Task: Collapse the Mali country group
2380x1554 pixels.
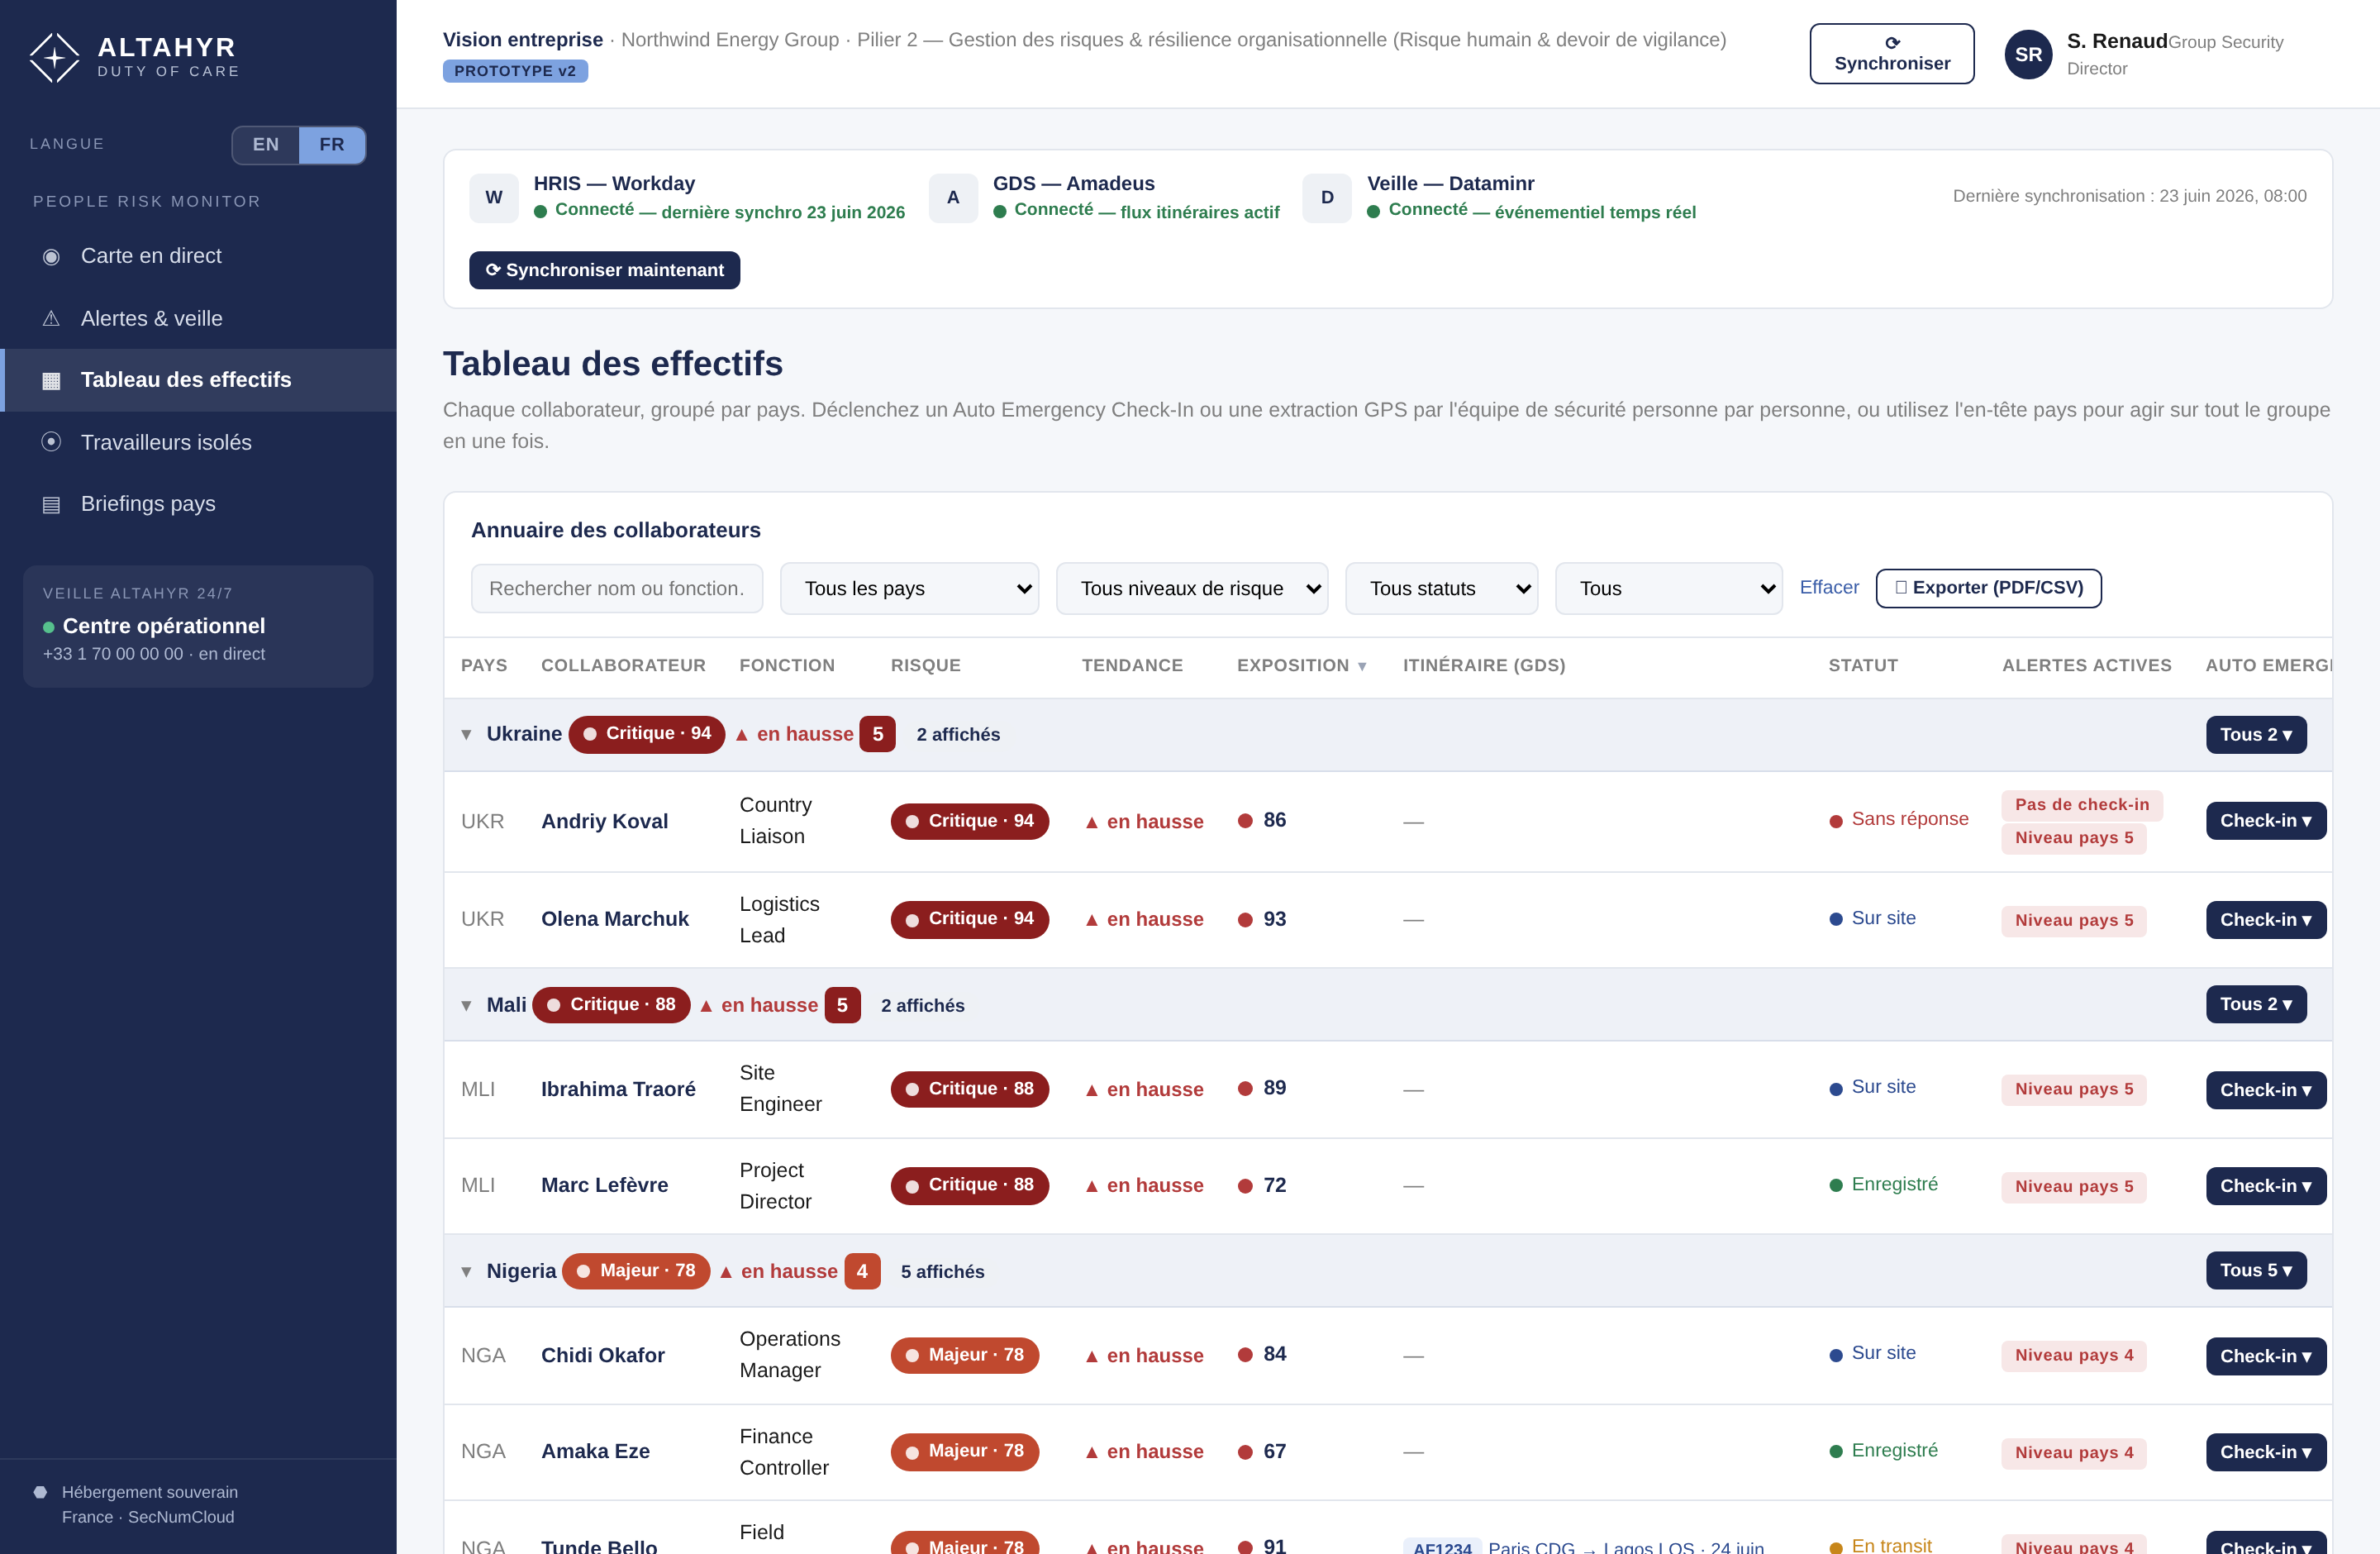Action: pyautogui.click(x=466, y=1006)
